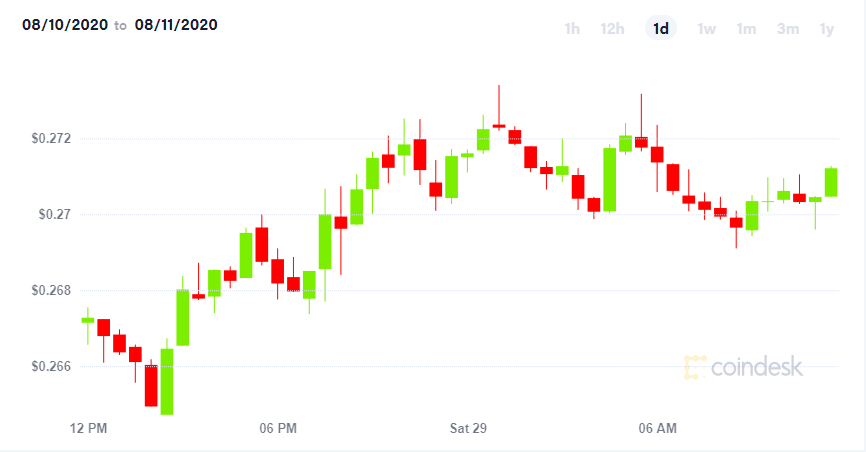The width and height of the screenshot is (866, 452).
Task: Click the last green candlestick on right
Action: (x=831, y=182)
